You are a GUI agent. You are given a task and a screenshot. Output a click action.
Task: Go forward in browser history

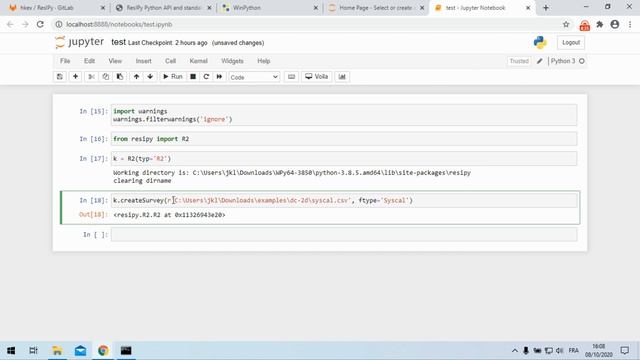coord(25,24)
